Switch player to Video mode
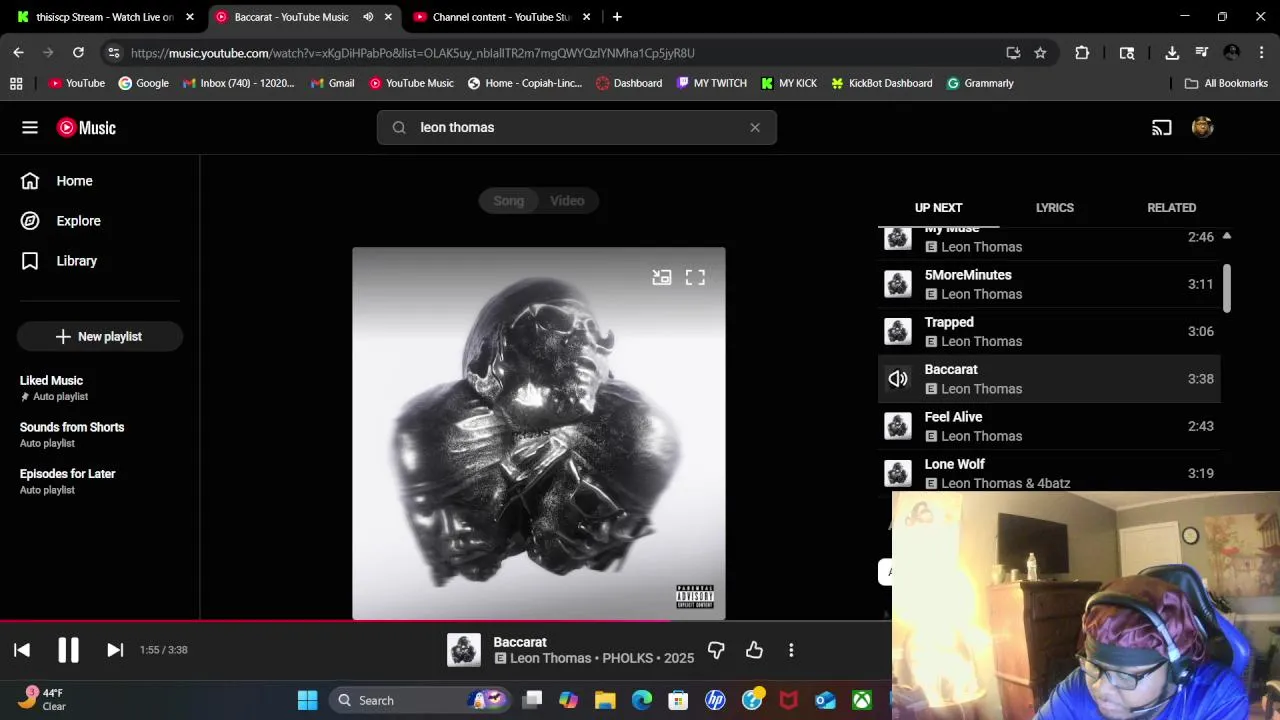 [567, 201]
